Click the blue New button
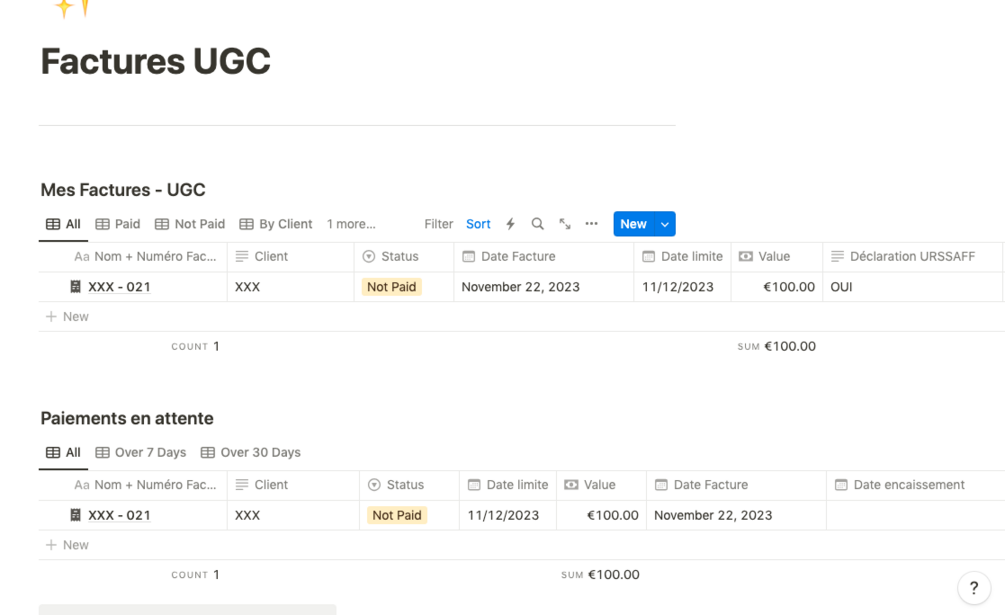The width and height of the screenshot is (1005, 615). [633, 224]
